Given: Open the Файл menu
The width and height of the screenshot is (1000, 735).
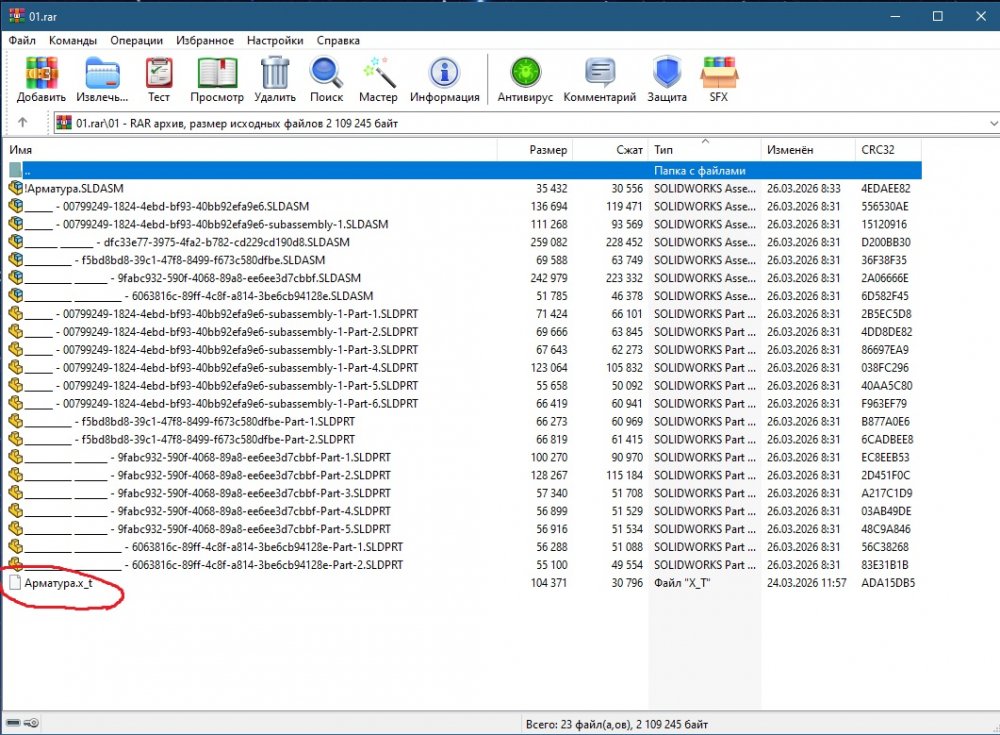Looking at the screenshot, I should pos(22,40).
